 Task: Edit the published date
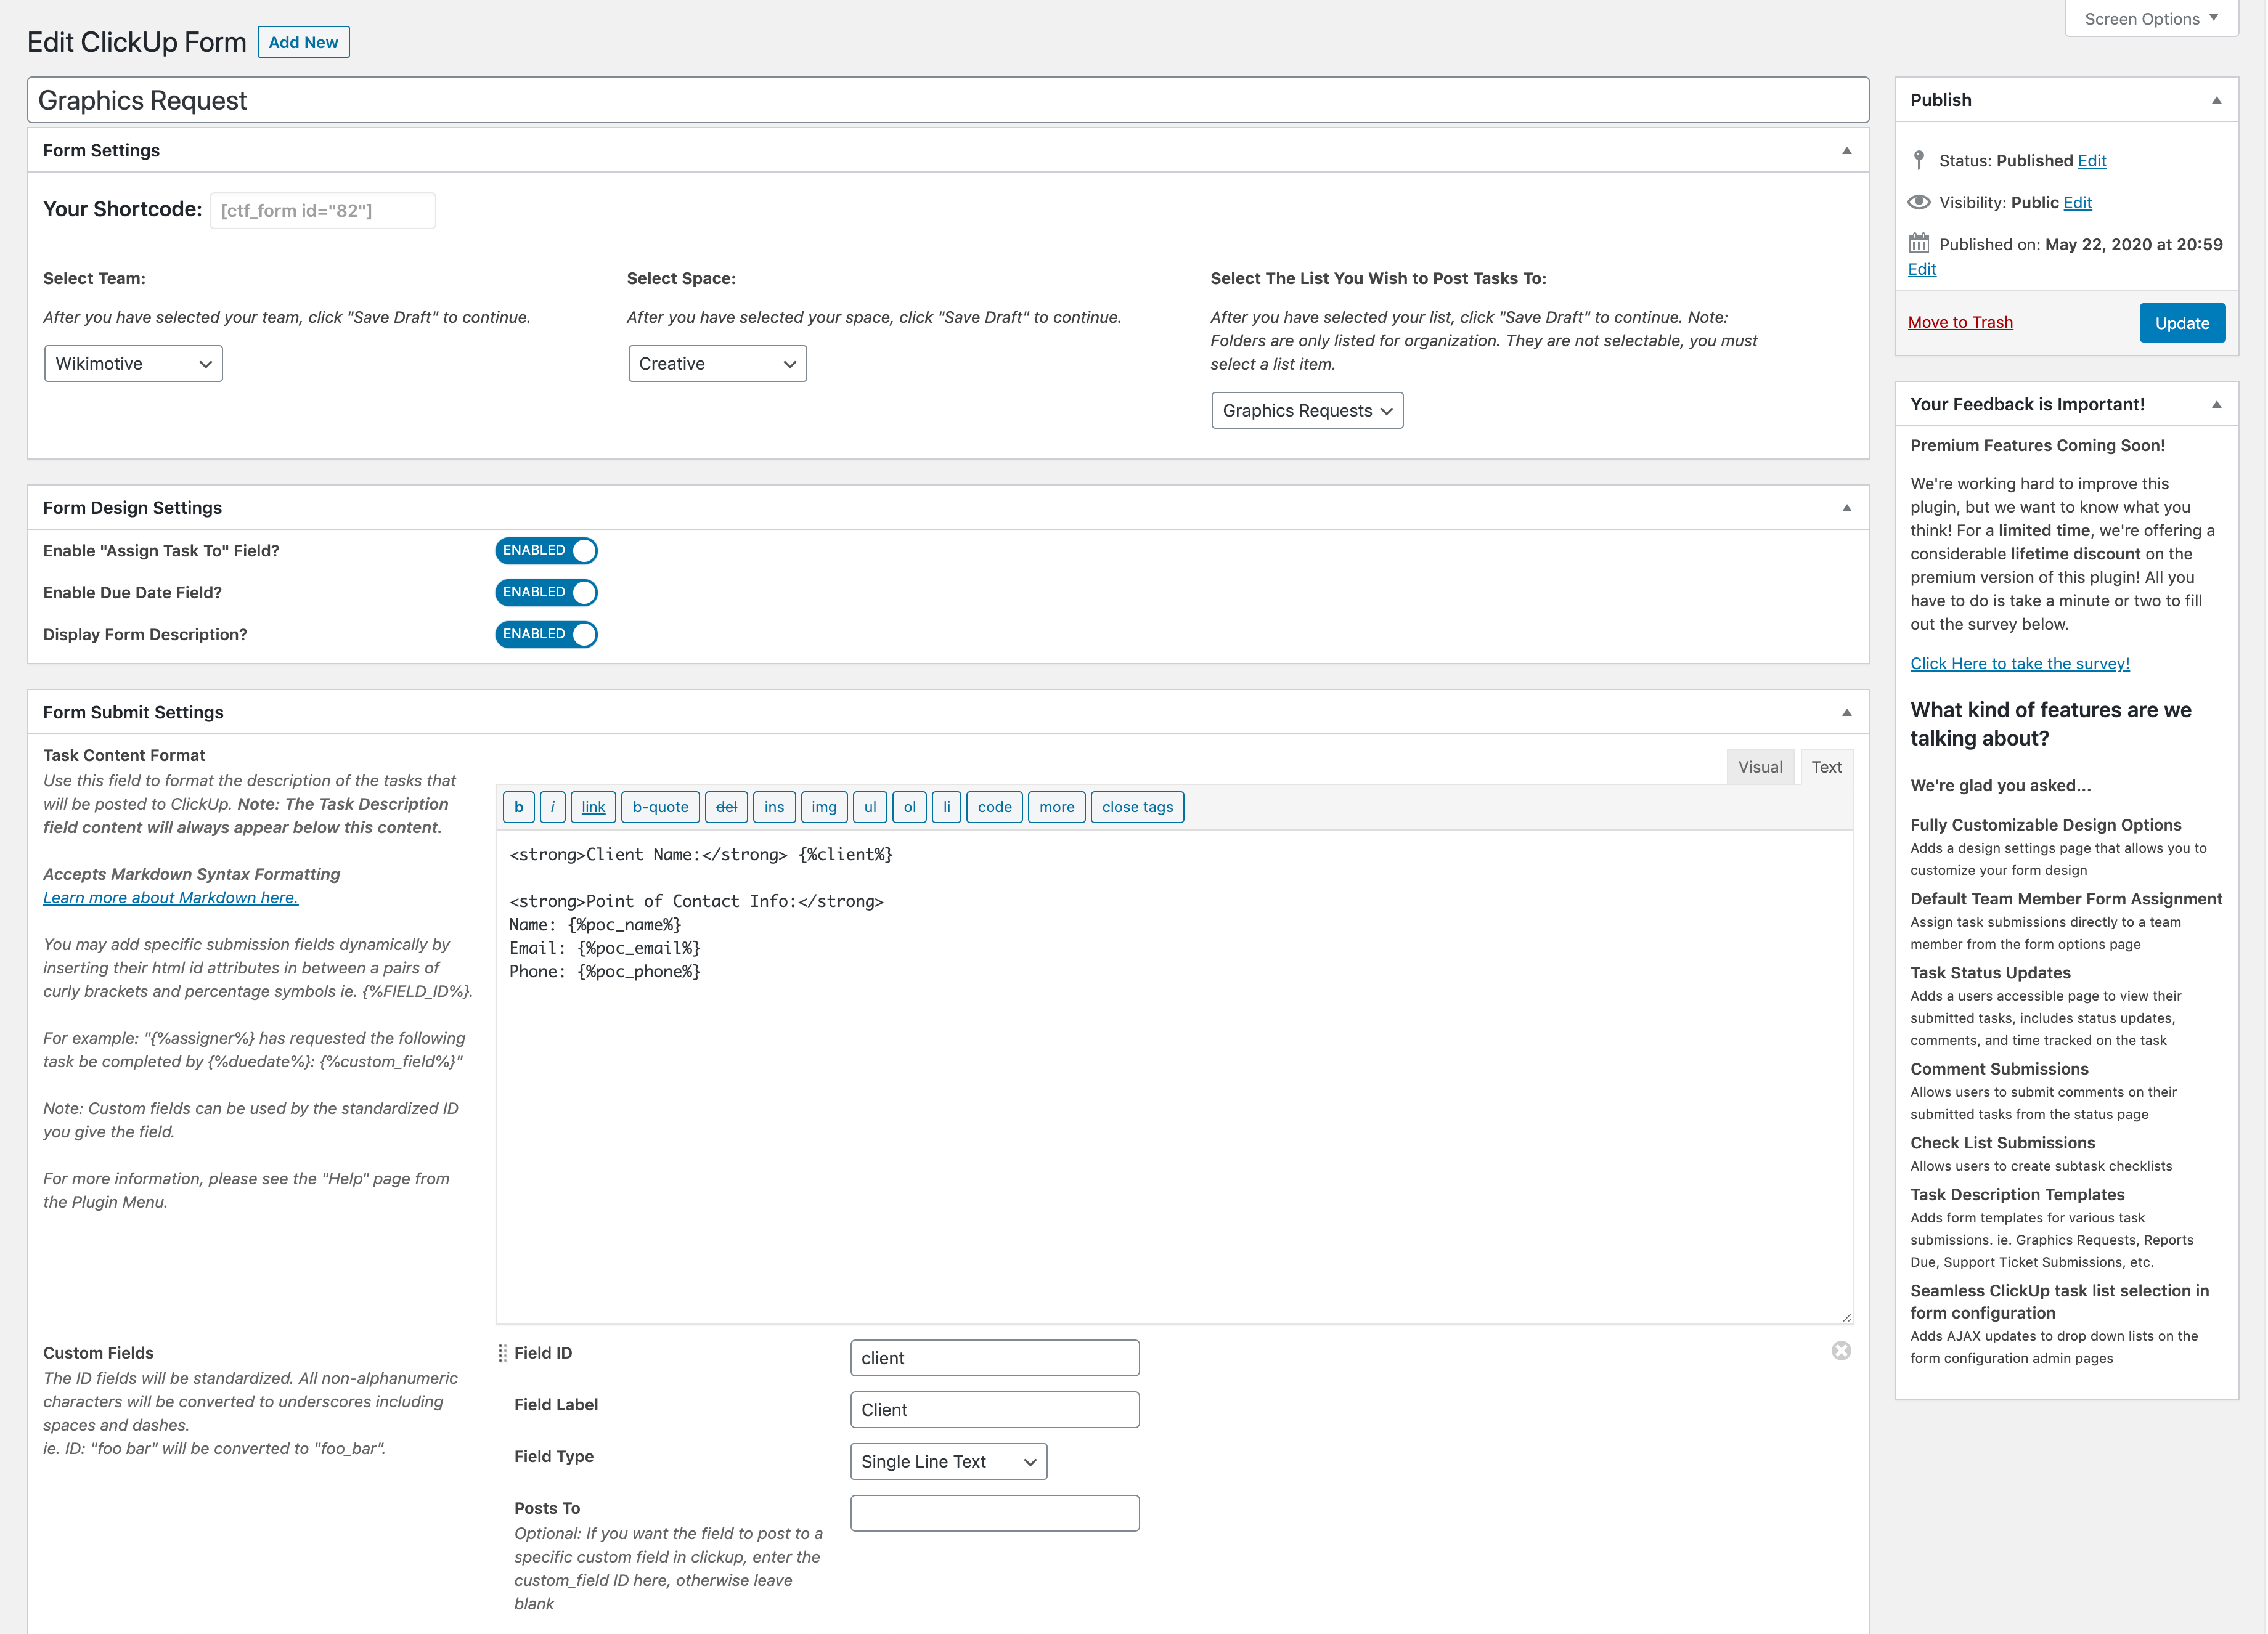click(1922, 269)
